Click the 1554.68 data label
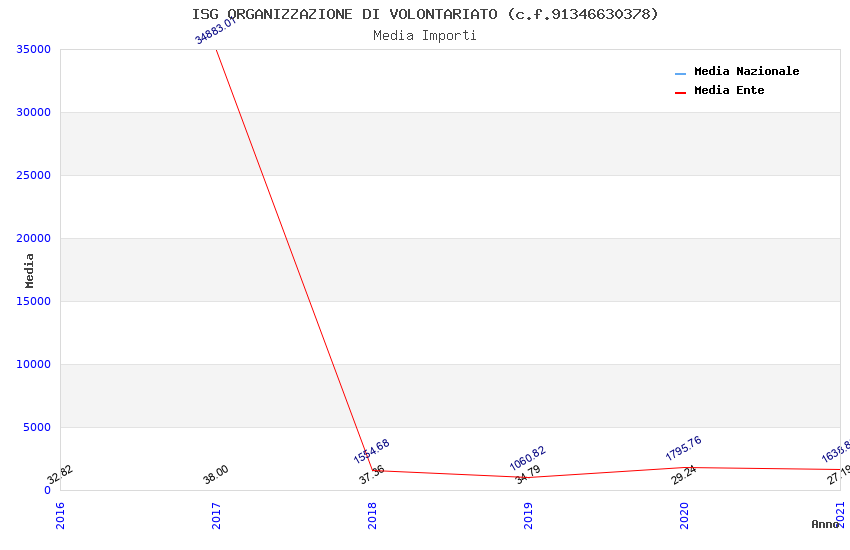850x550 pixels. click(371, 451)
